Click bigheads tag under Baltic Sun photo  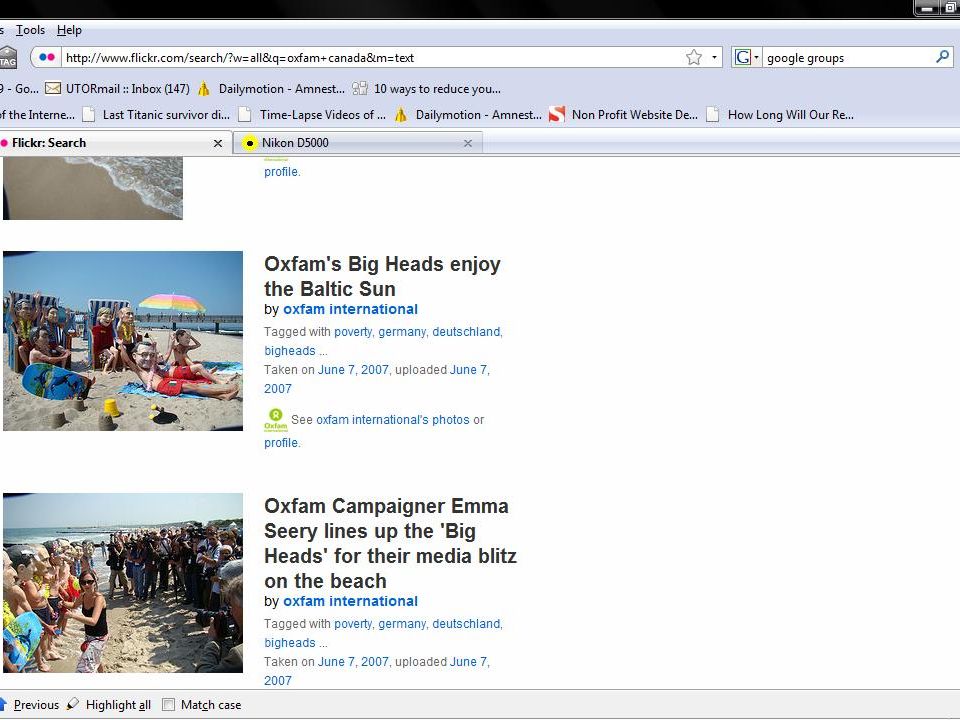[x=290, y=351]
